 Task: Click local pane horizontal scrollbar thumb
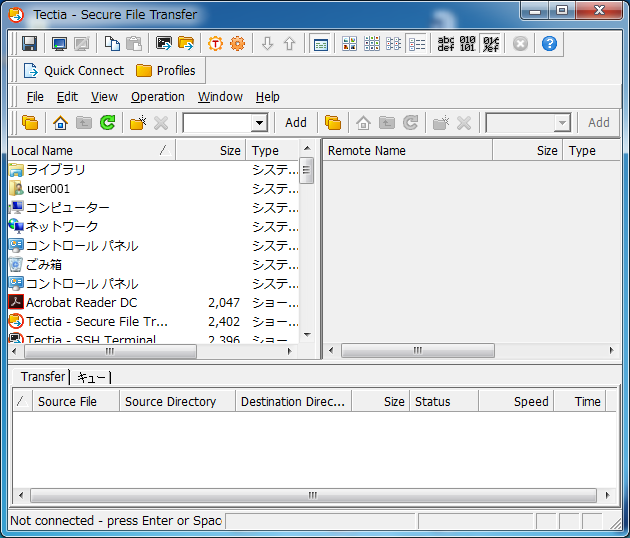coord(110,351)
